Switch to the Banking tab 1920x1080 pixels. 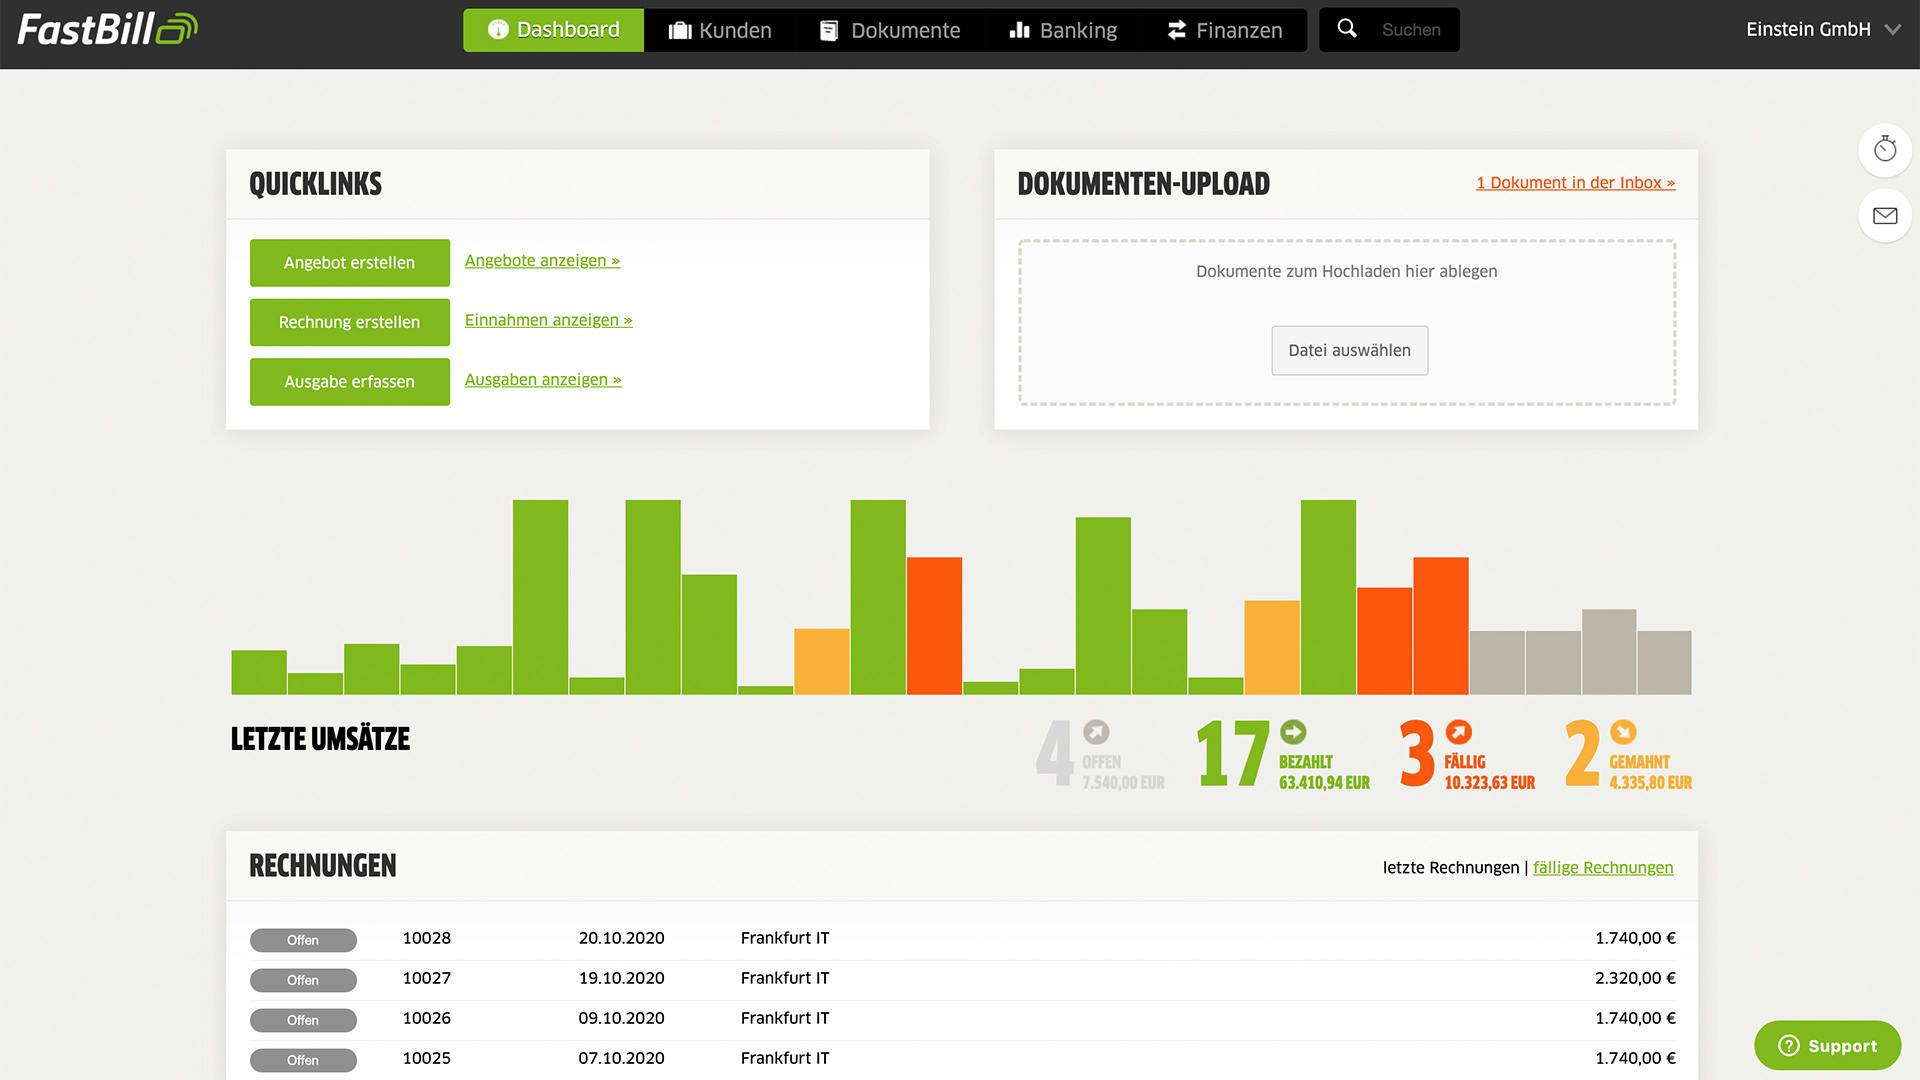click(x=1063, y=30)
